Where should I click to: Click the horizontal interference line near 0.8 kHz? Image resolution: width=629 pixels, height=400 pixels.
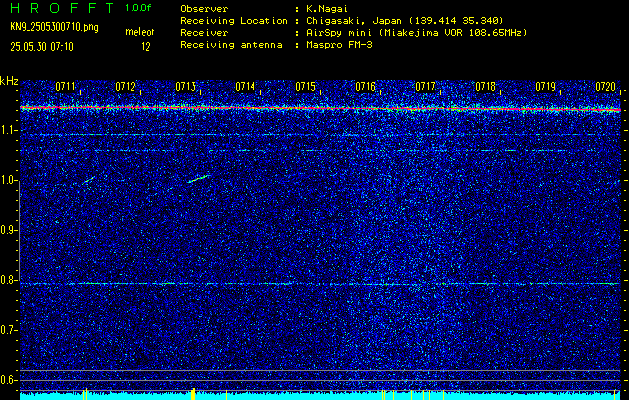pos(320,284)
